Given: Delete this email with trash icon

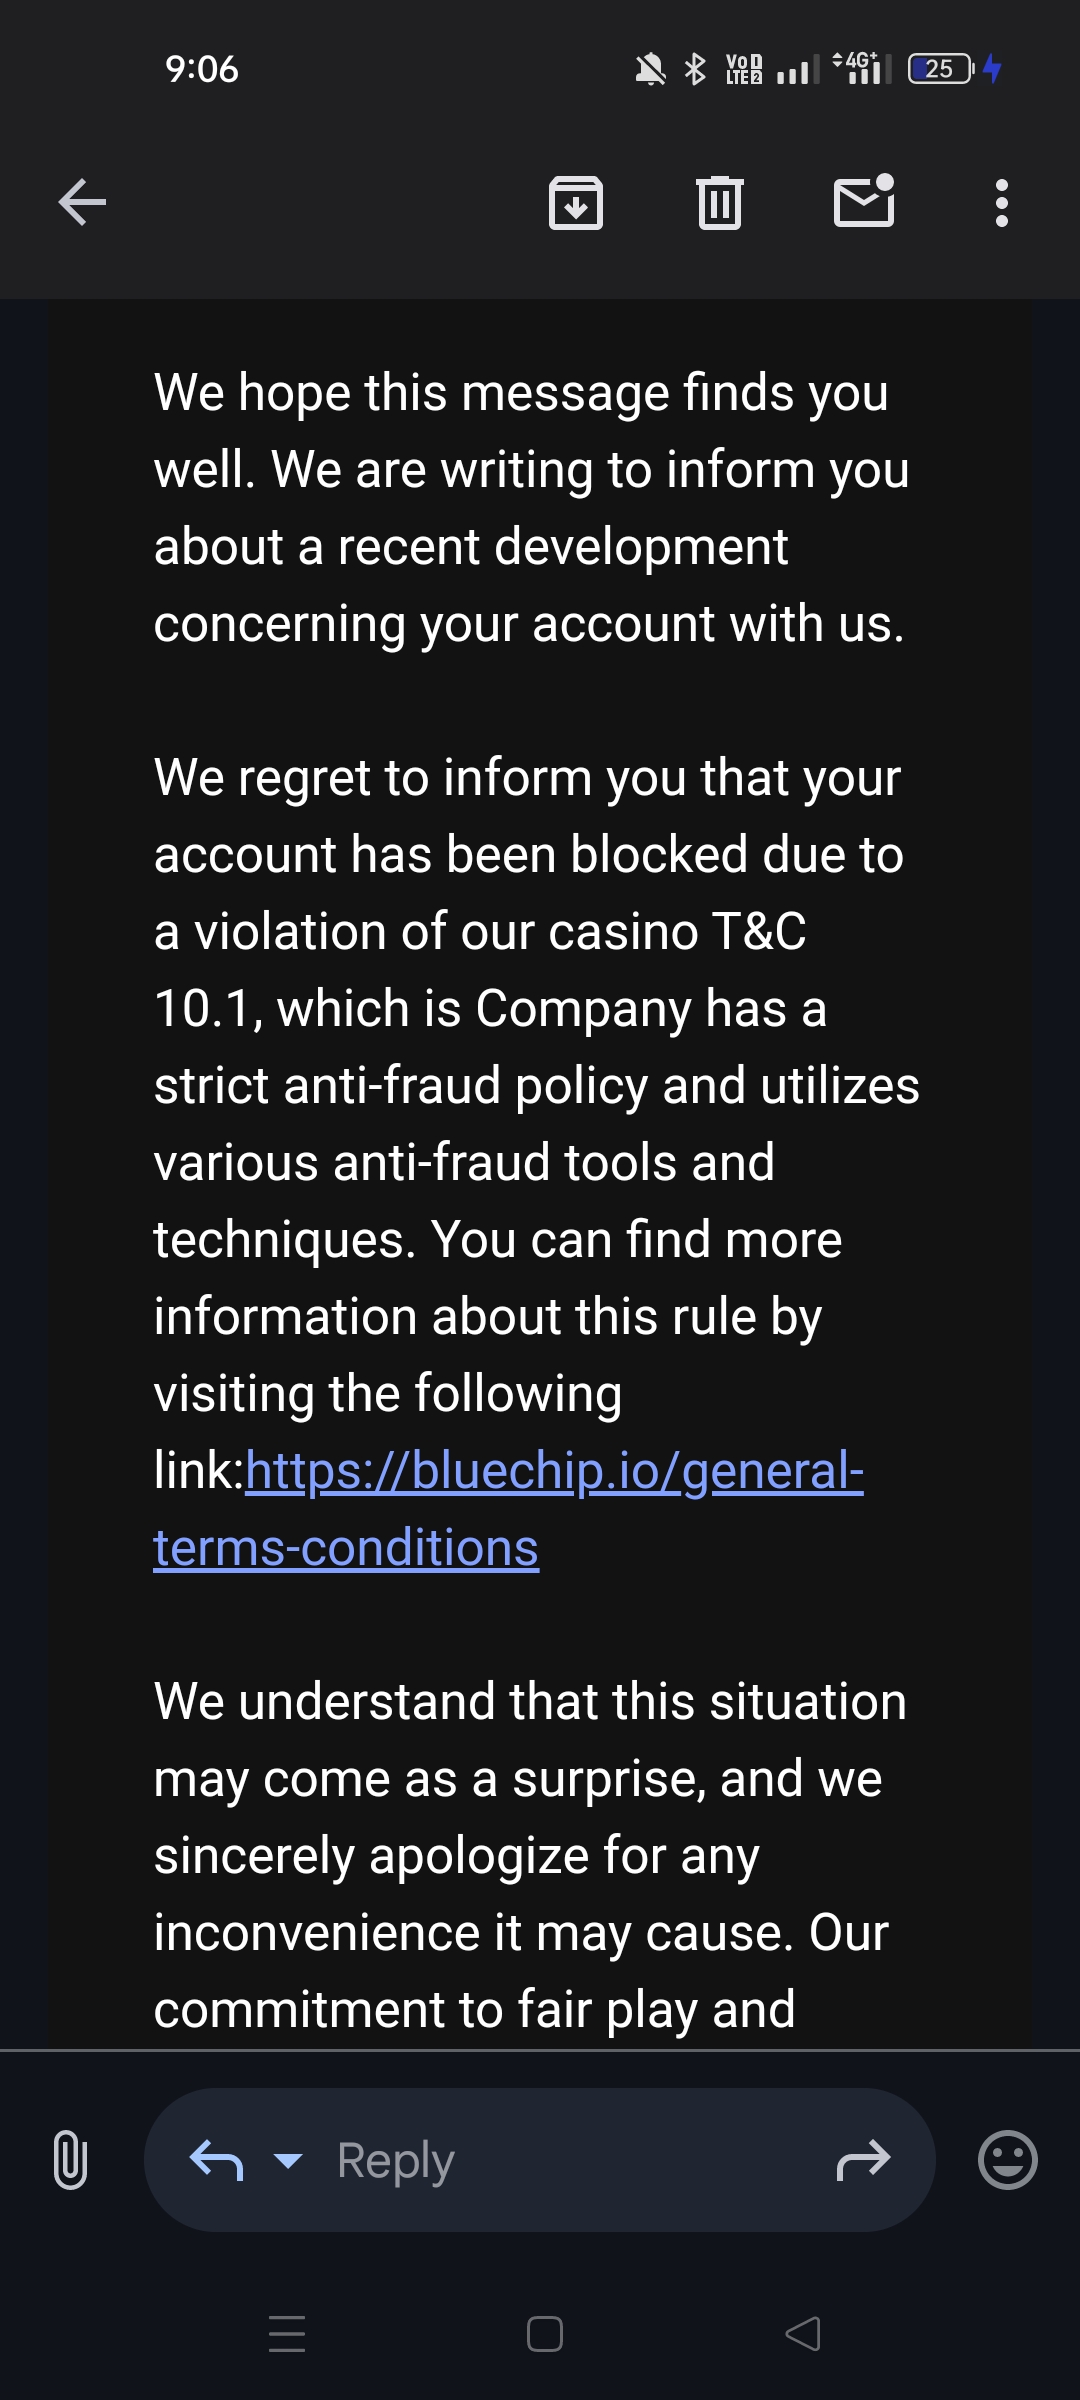Looking at the screenshot, I should click(719, 203).
